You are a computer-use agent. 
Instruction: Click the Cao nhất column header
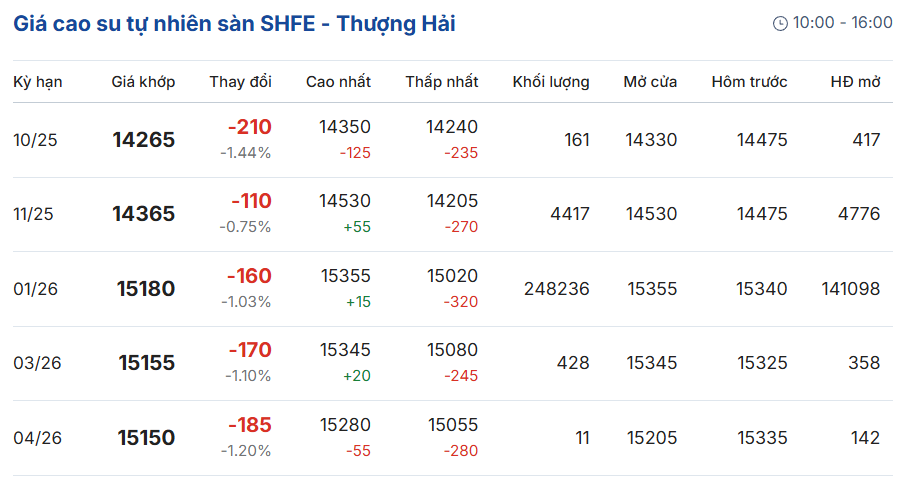coord(338,82)
